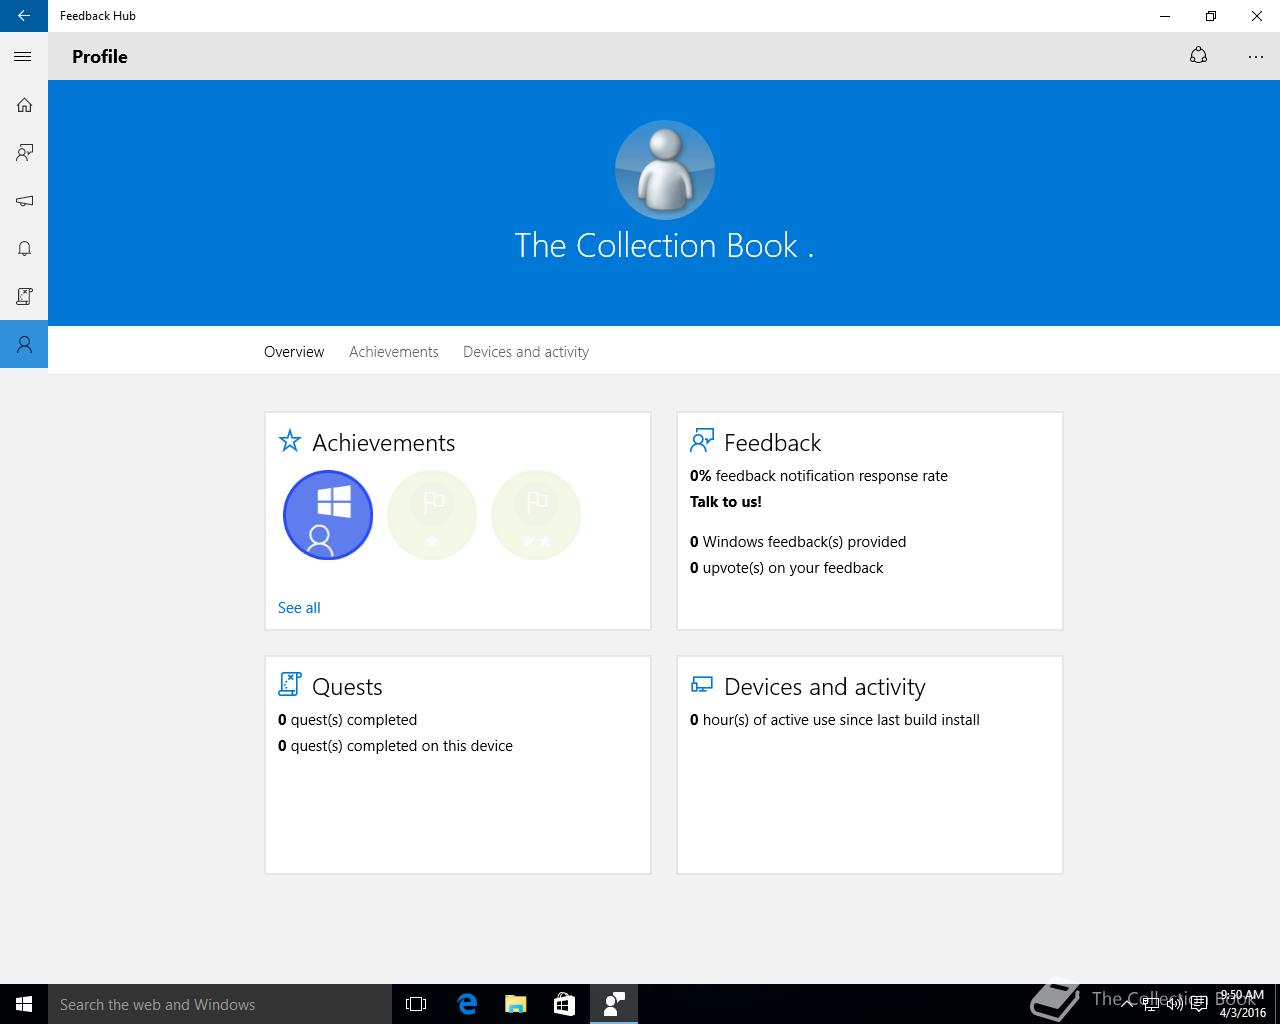Open Home from the sidebar
The width and height of the screenshot is (1280, 1024).
[x=24, y=105]
